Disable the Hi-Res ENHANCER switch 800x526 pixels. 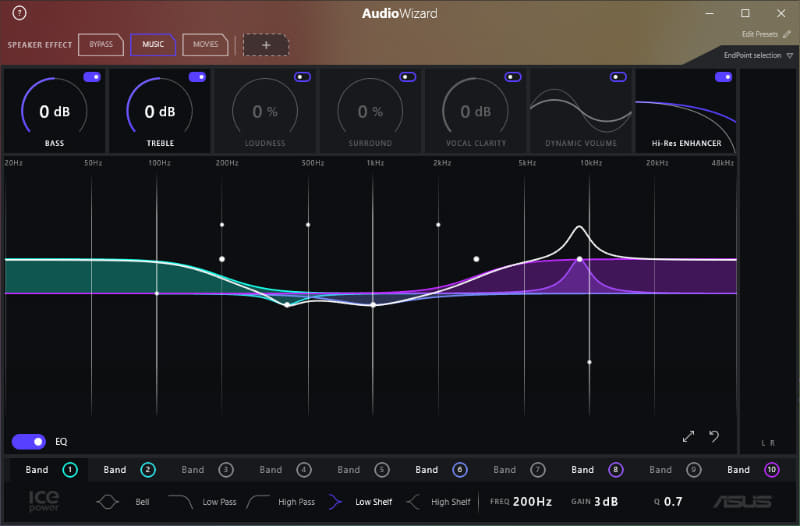pos(723,77)
